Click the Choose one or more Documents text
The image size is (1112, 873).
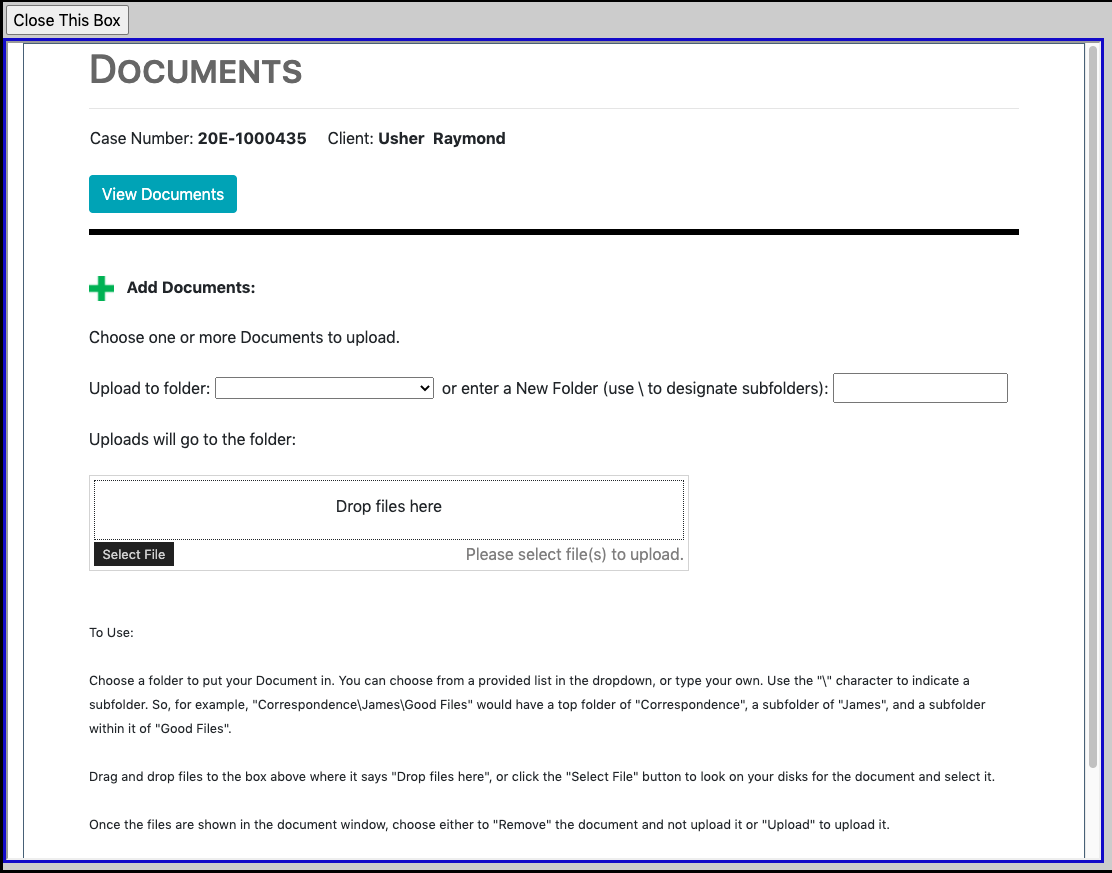click(x=244, y=338)
